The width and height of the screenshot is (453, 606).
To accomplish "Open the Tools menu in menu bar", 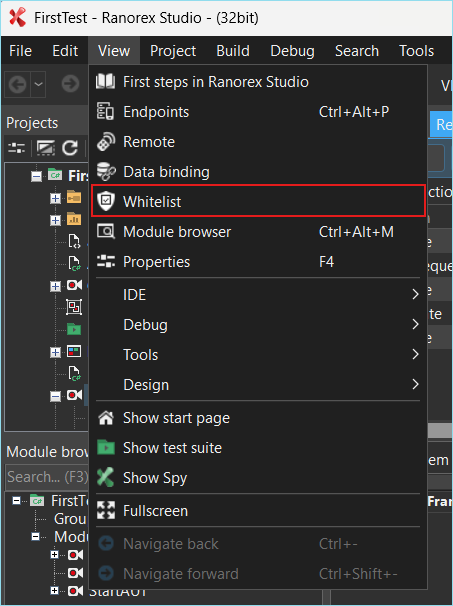I will tap(416, 51).
